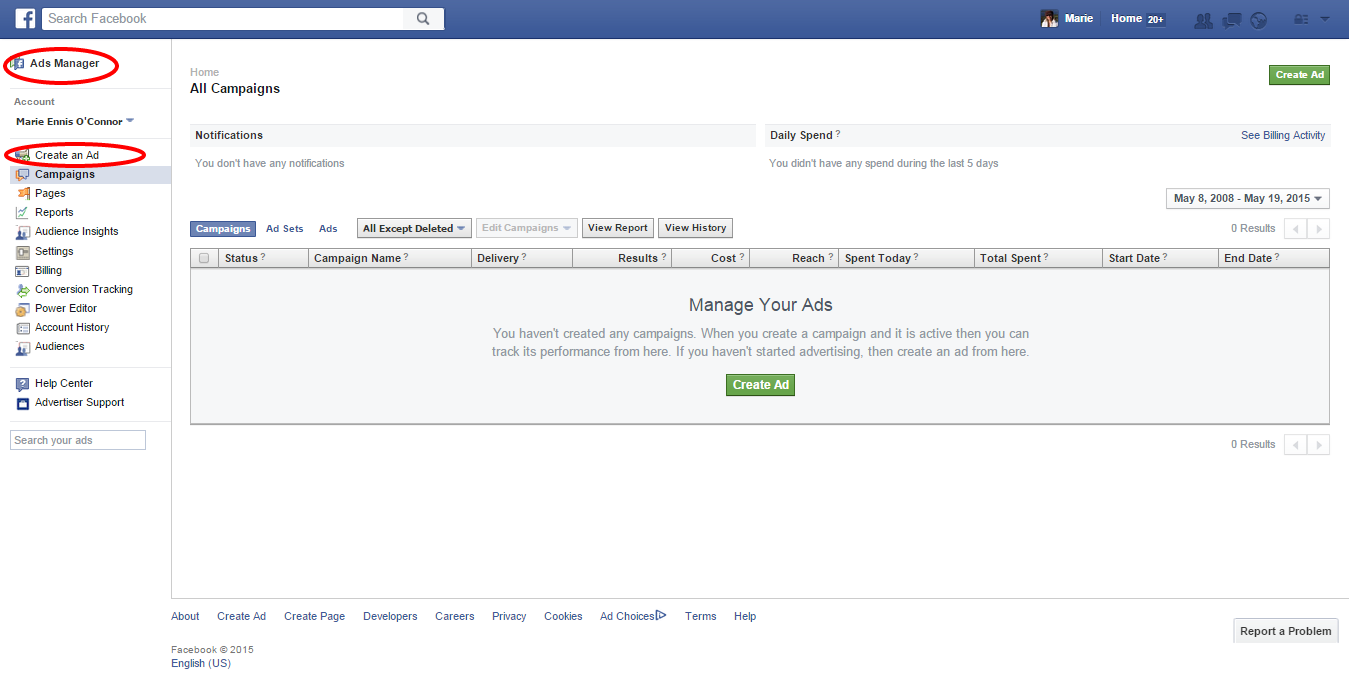Click the help mark beside End Date
This screenshot has width=1349, height=688.
pyautogui.click(x=1277, y=257)
